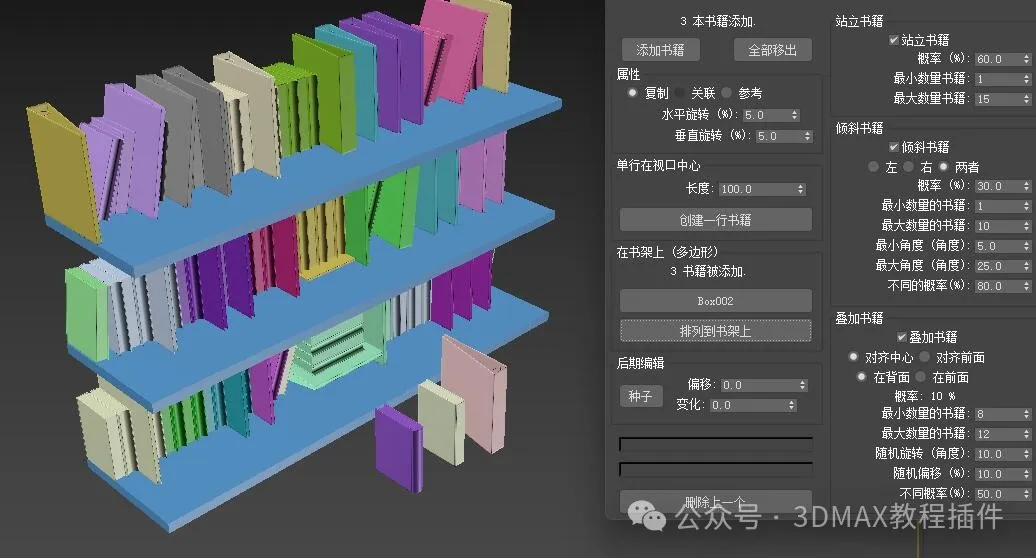Click the 水平旋转 value field
Viewport: 1036px width, 558px height.
[x=766, y=115]
